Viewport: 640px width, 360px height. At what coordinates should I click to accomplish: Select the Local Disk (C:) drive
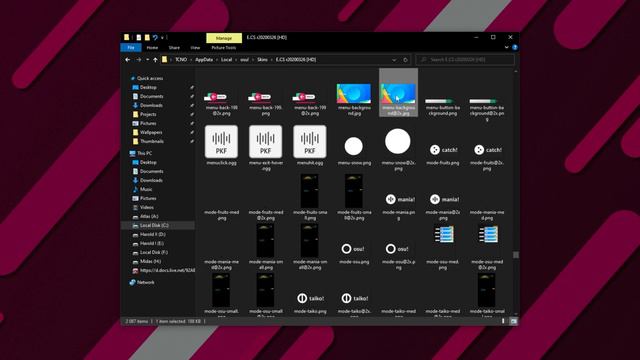point(154,225)
